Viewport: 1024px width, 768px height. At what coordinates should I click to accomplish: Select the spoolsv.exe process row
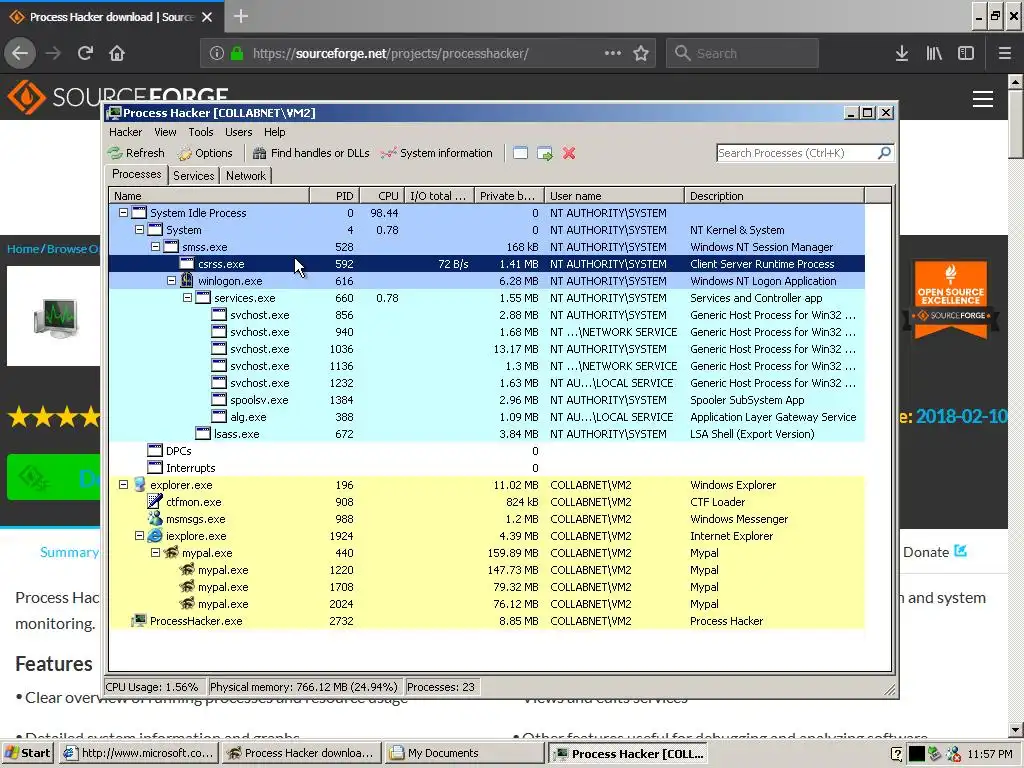pos(487,400)
